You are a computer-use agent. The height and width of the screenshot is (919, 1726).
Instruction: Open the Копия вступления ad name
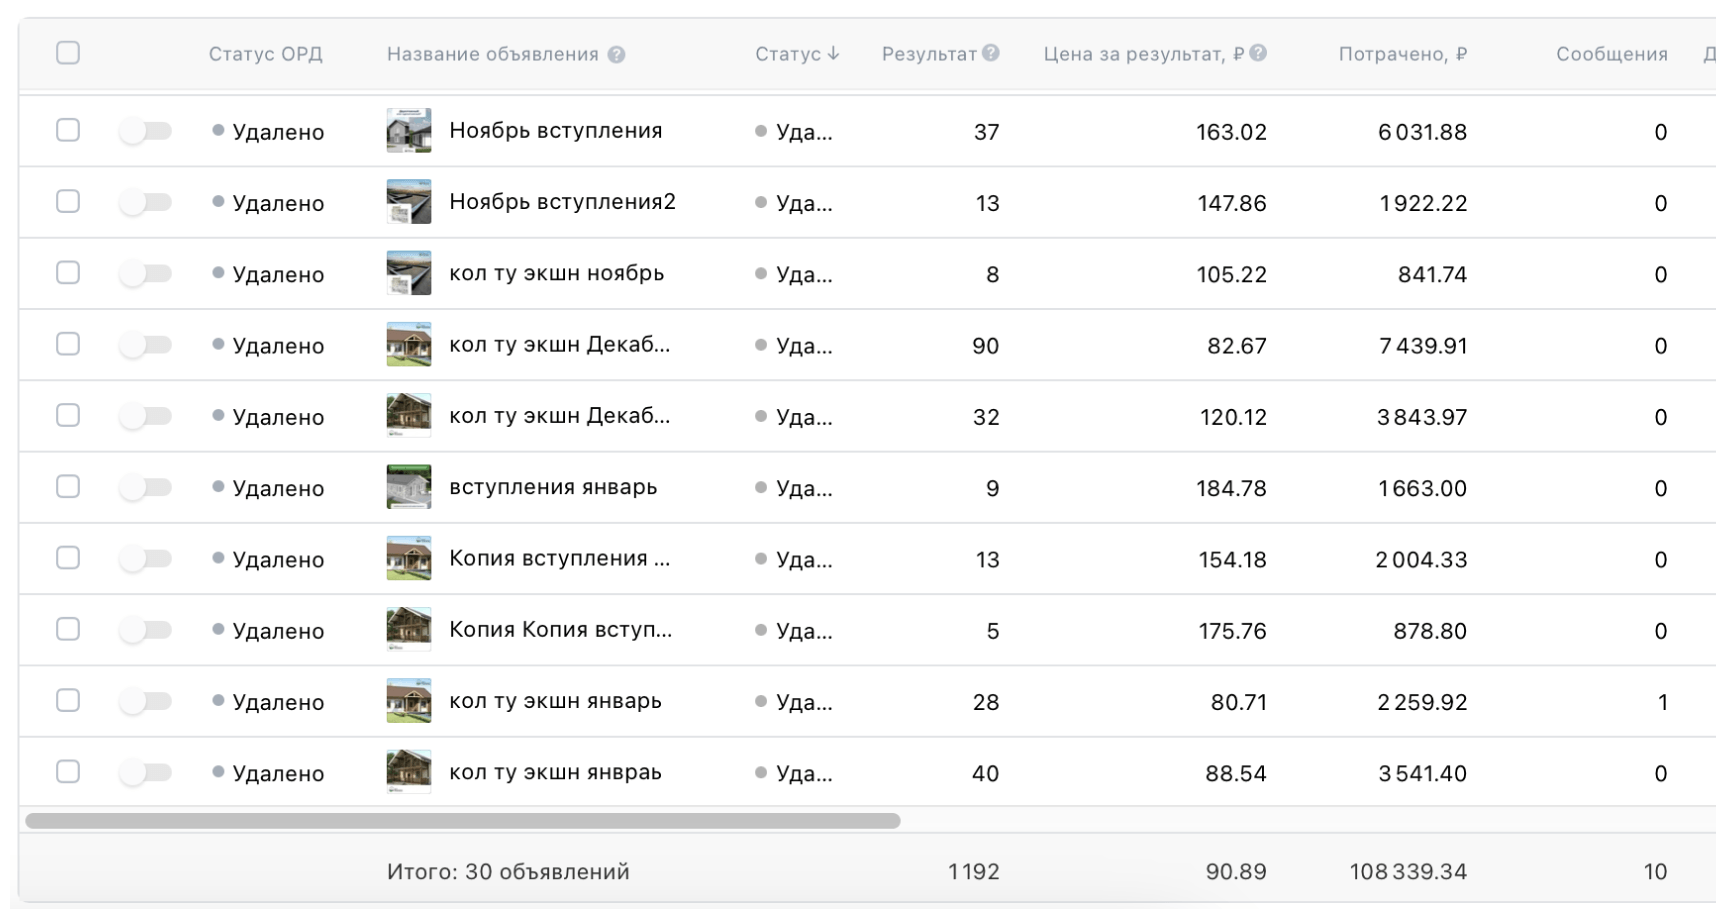pyautogui.click(x=559, y=558)
